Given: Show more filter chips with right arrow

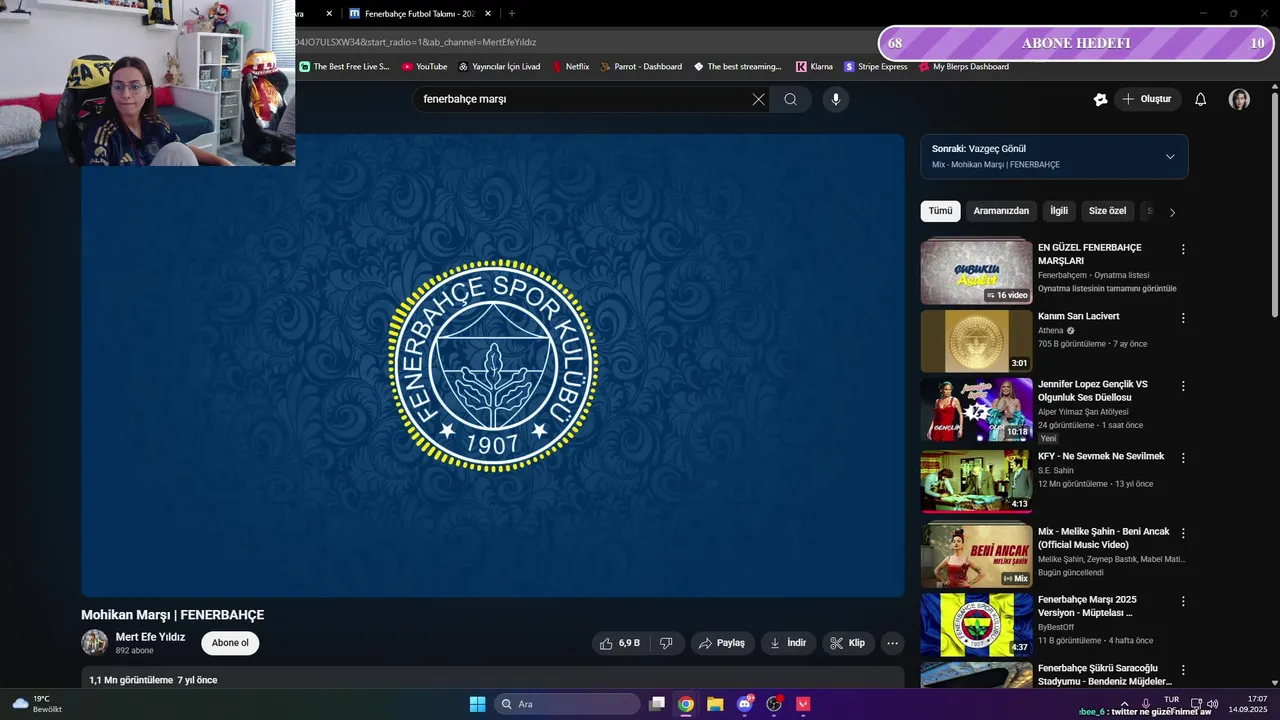Looking at the screenshot, I should pyautogui.click(x=1172, y=212).
